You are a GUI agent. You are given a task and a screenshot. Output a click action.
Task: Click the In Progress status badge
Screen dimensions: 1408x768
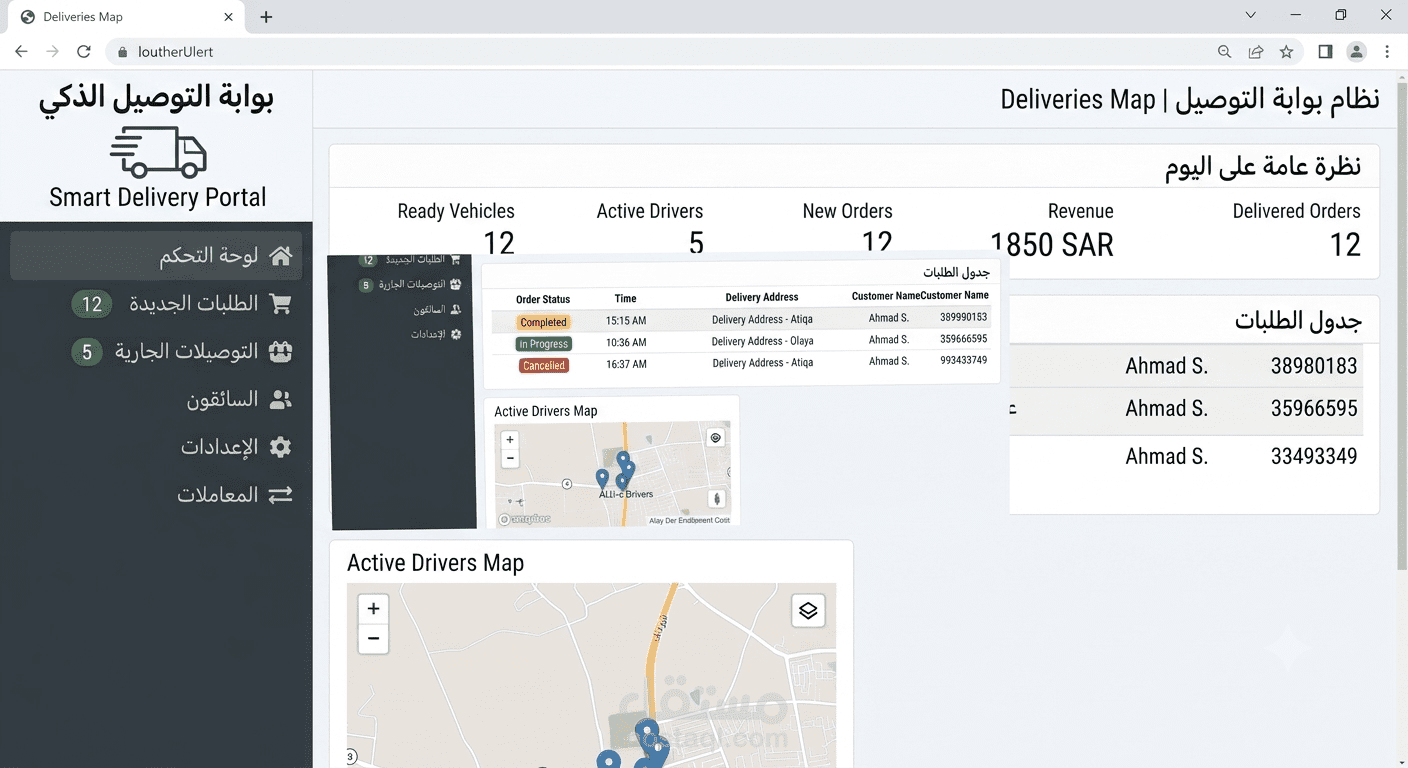coord(544,344)
